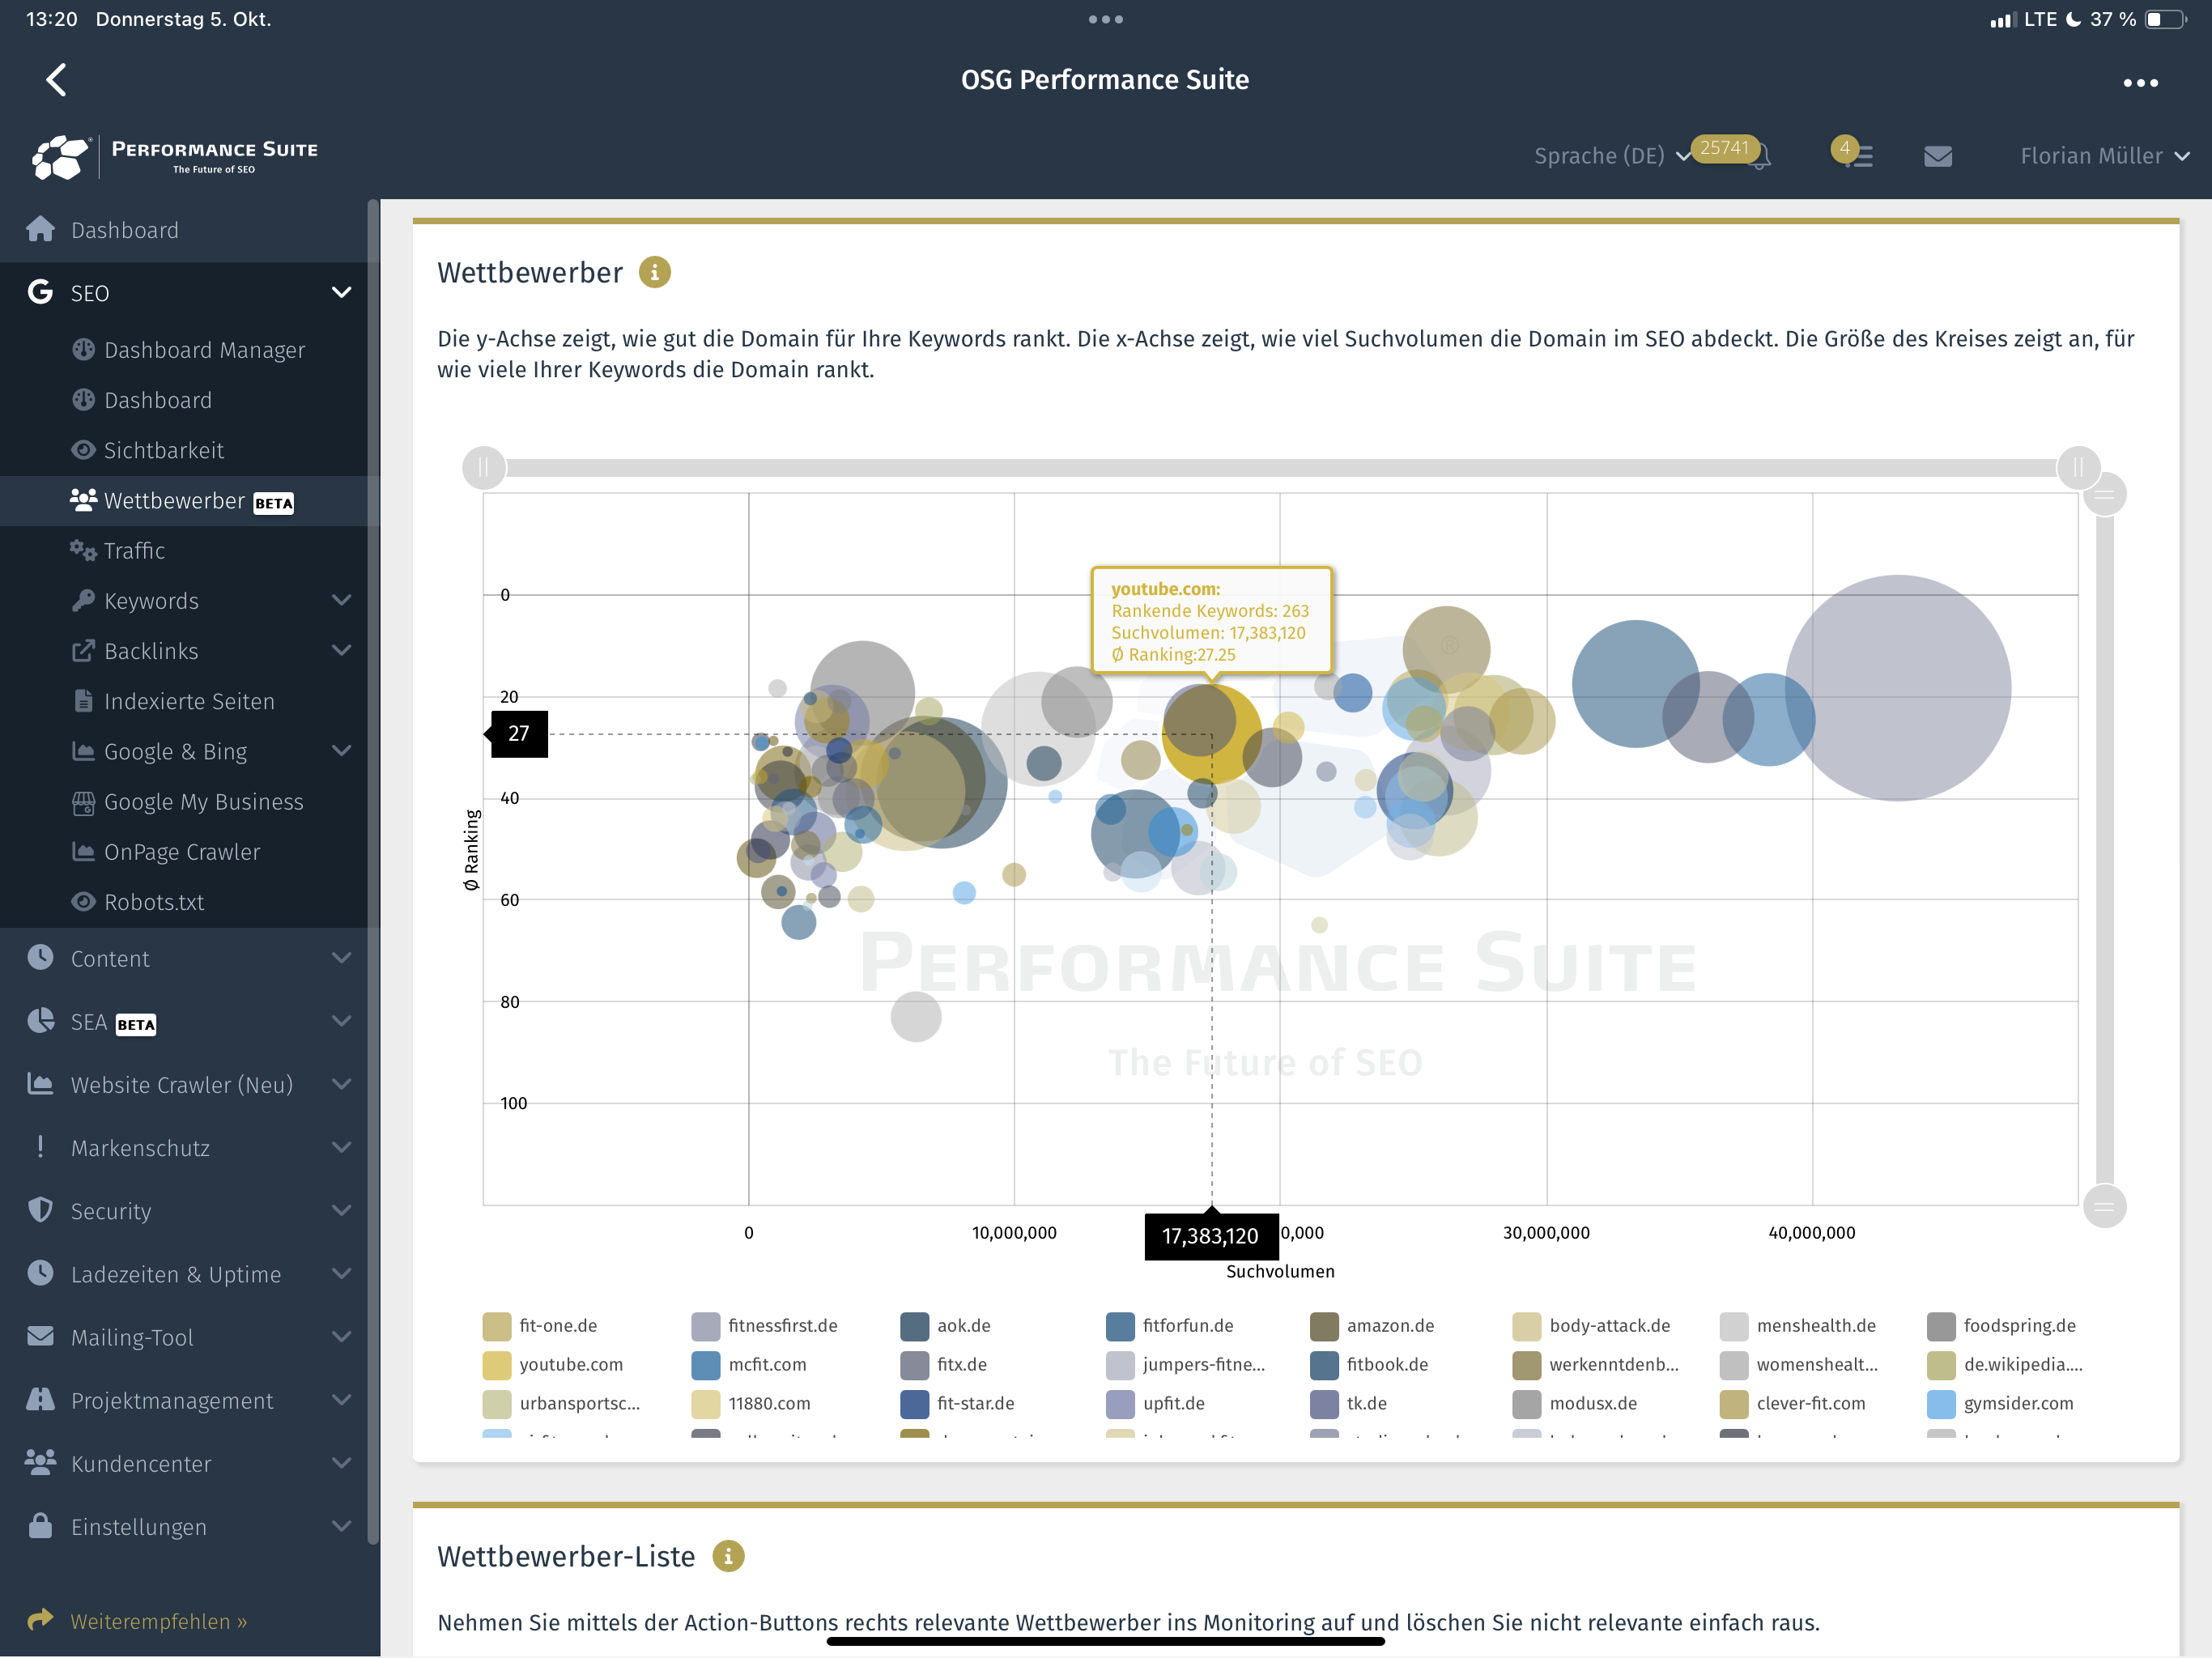The image size is (2212, 1658).
Task: Click the gears icon beside Traffic
Action: click(83, 550)
